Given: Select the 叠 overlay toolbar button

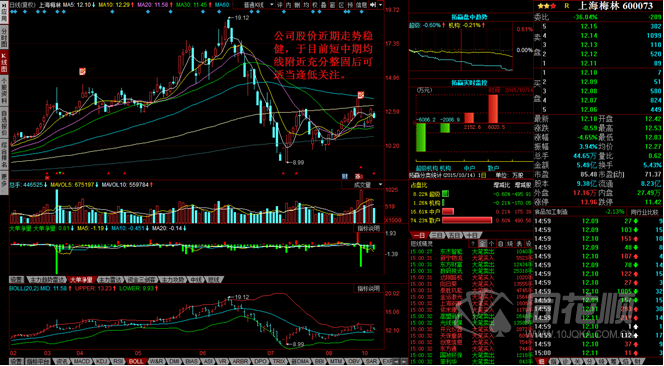Looking at the screenshot, I should pos(324,5).
